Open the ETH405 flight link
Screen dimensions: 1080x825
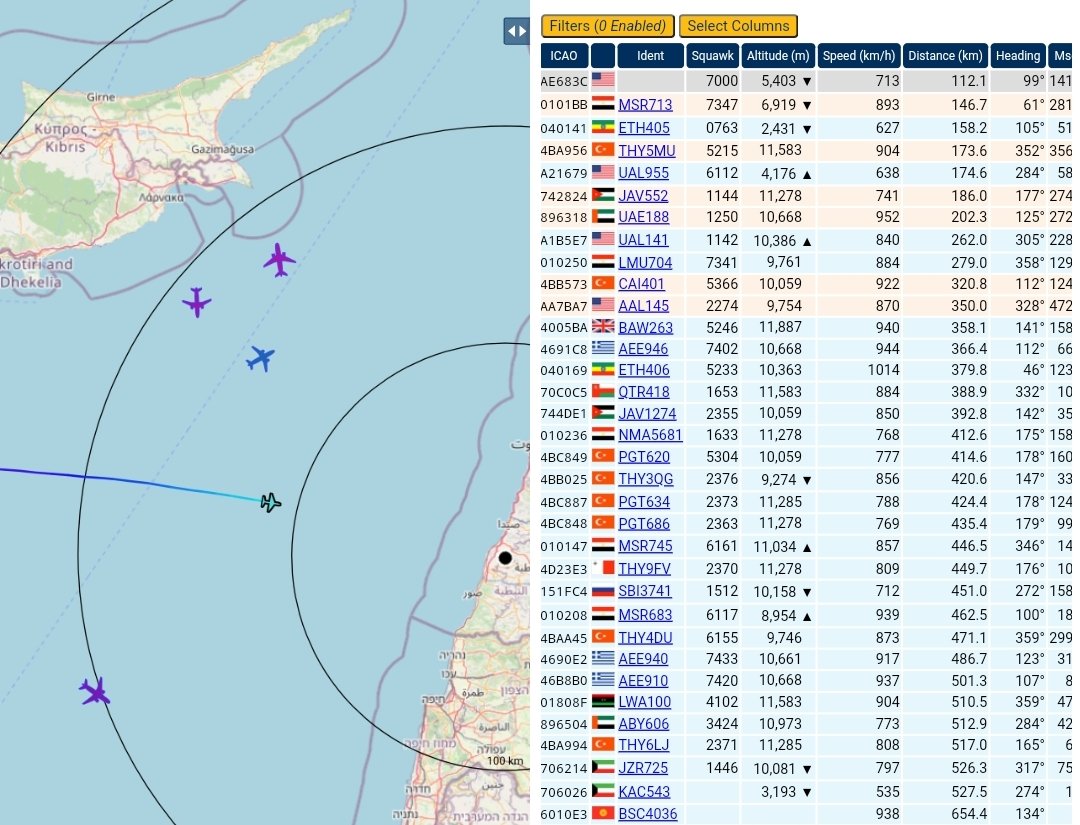click(643, 127)
